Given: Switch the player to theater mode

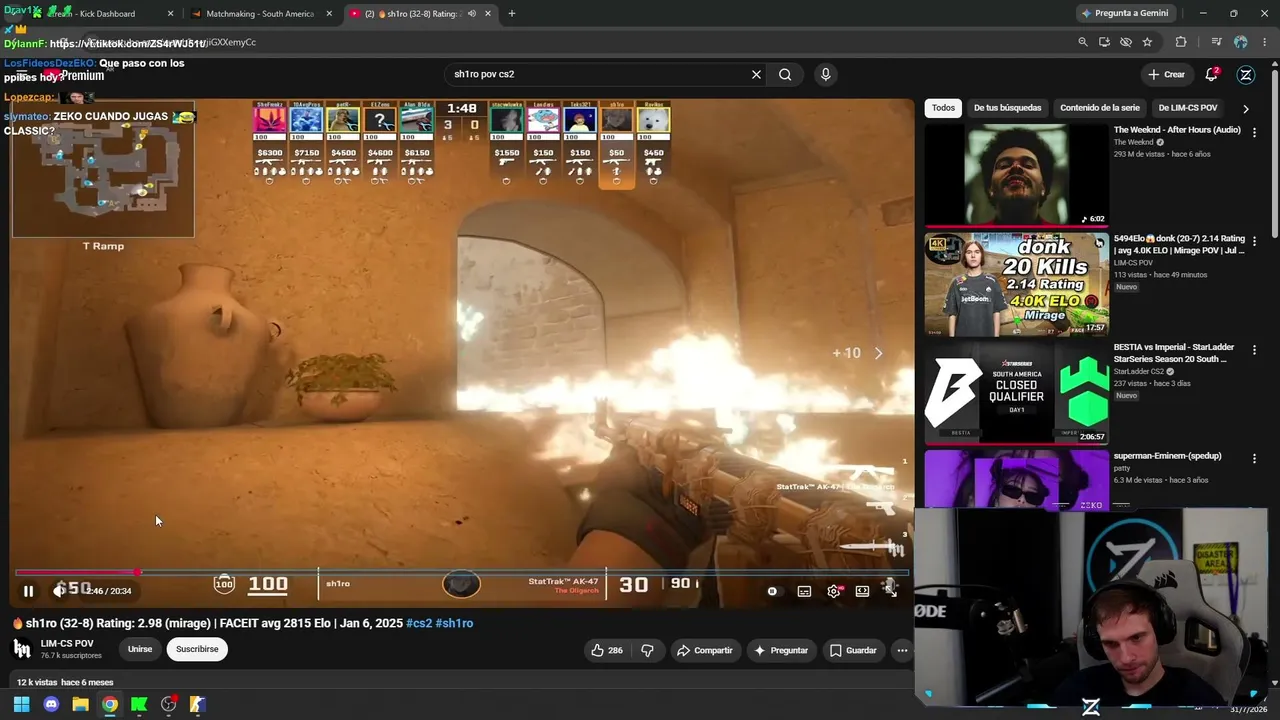Looking at the screenshot, I should [x=862, y=591].
